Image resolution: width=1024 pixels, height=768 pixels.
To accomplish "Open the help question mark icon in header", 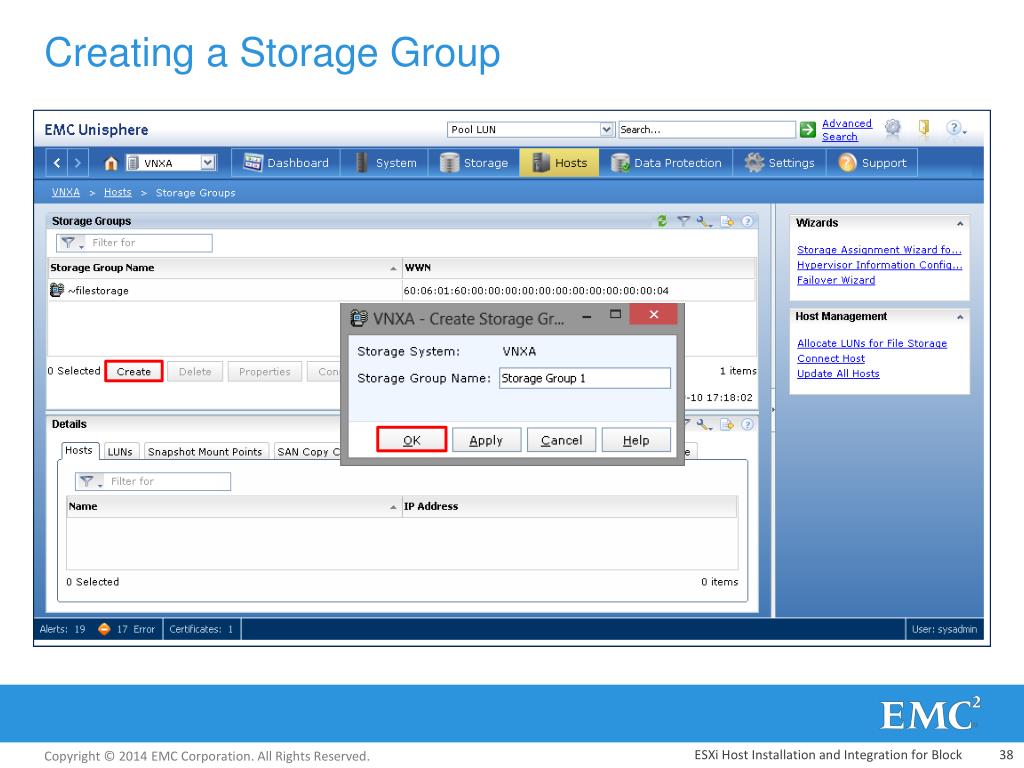I will (x=953, y=128).
